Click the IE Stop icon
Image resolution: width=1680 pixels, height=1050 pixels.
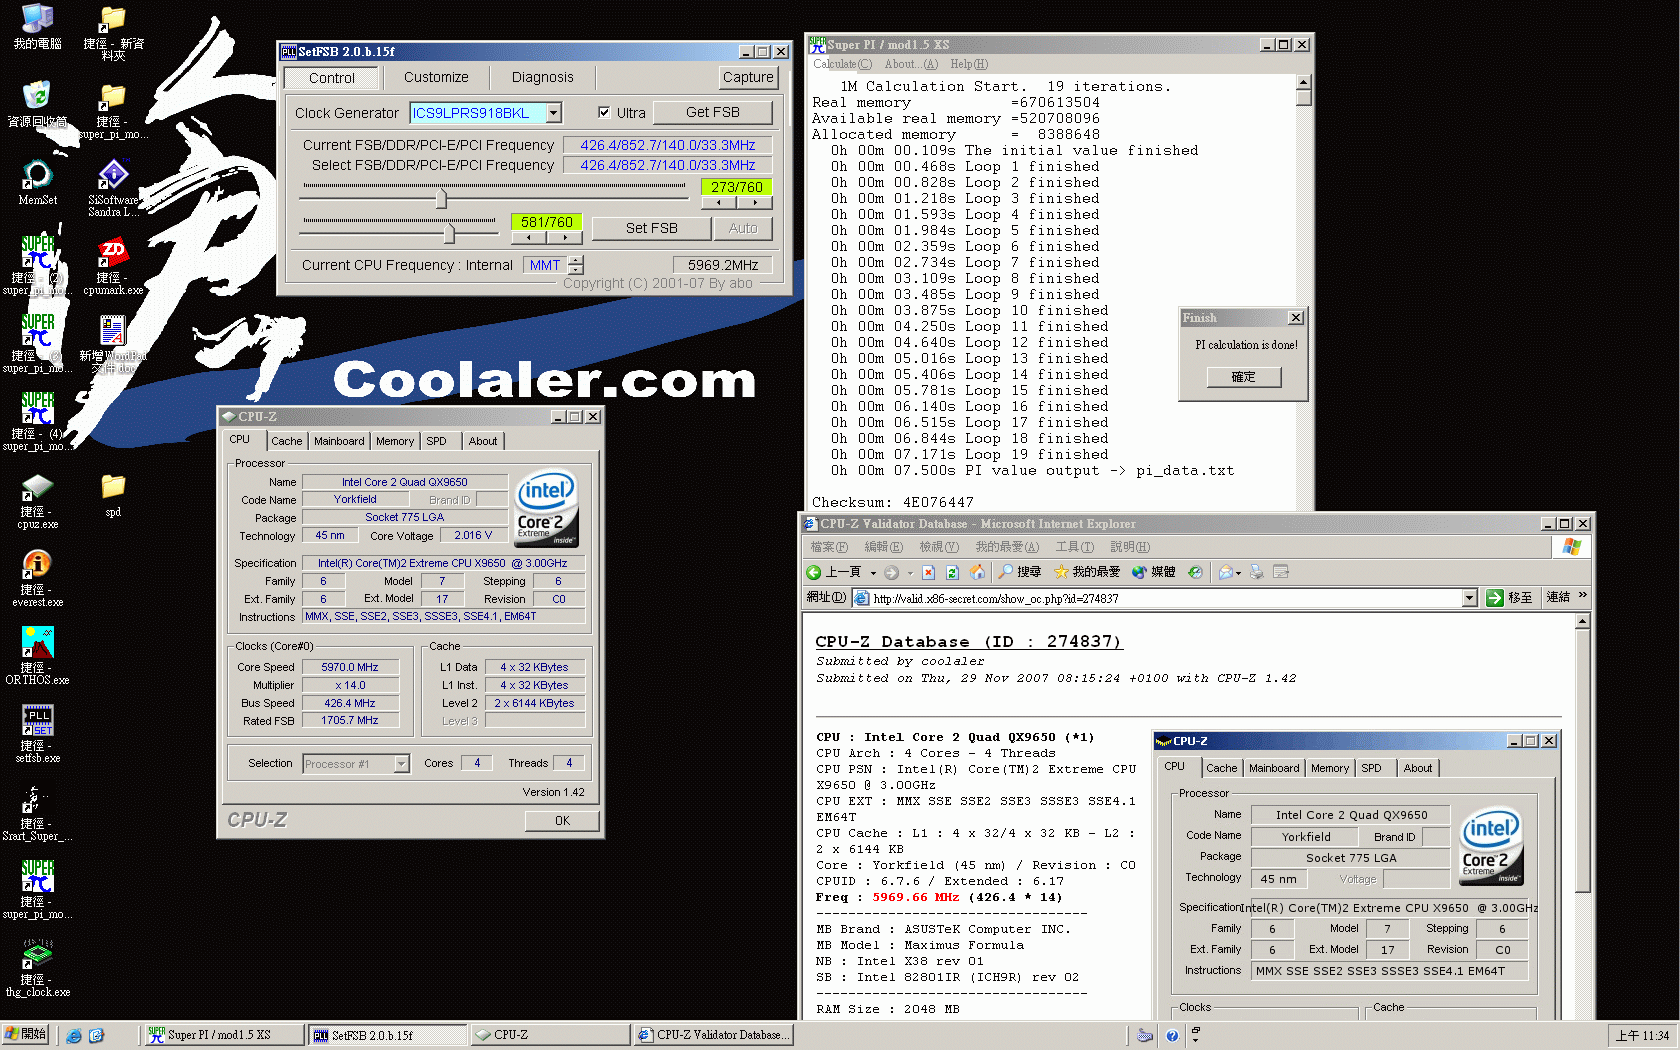pyautogui.click(x=928, y=572)
